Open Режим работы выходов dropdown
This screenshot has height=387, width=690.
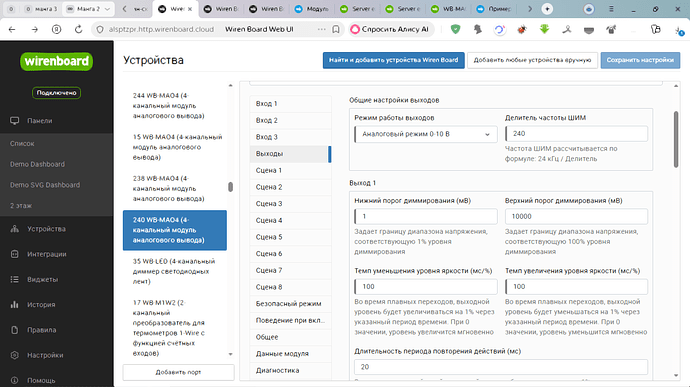click(426, 134)
